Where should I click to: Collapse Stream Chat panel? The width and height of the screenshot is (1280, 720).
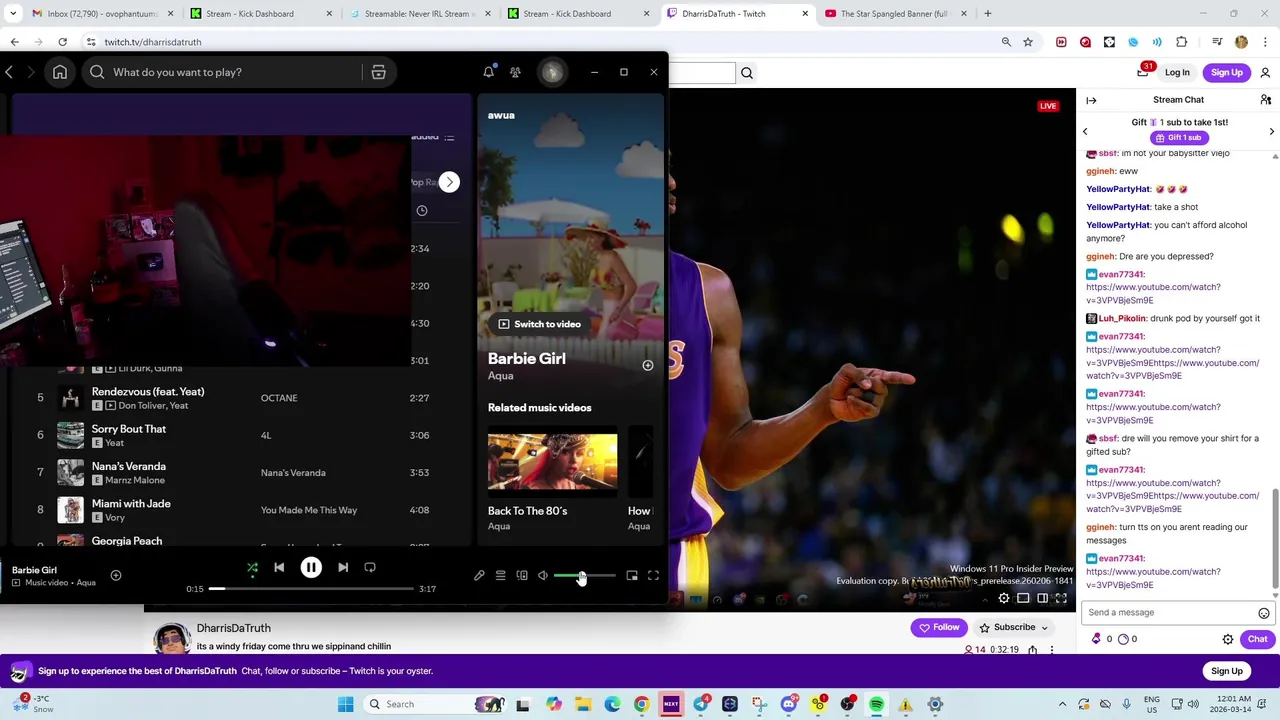click(x=1091, y=100)
